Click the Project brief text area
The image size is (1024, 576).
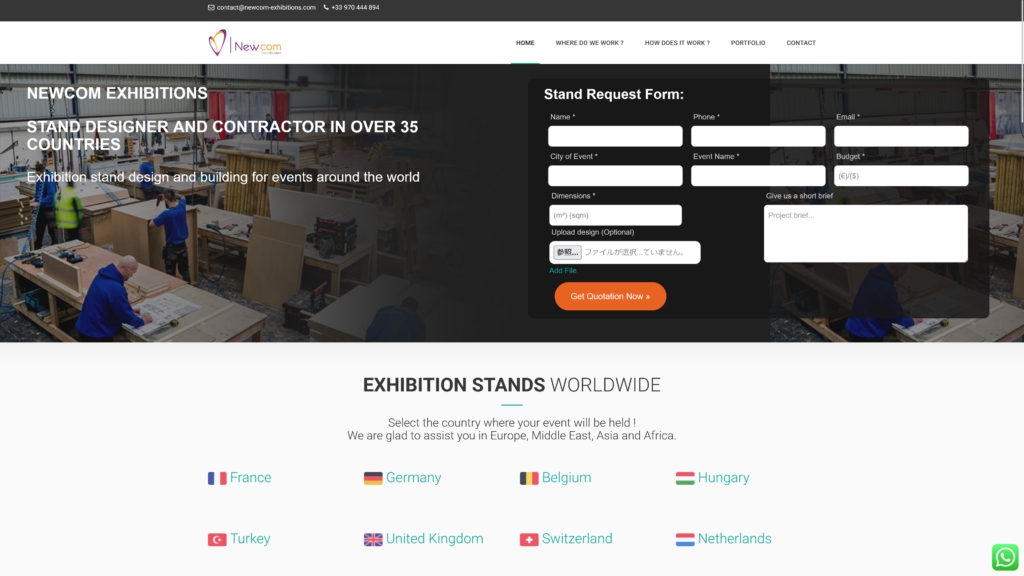tap(866, 234)
